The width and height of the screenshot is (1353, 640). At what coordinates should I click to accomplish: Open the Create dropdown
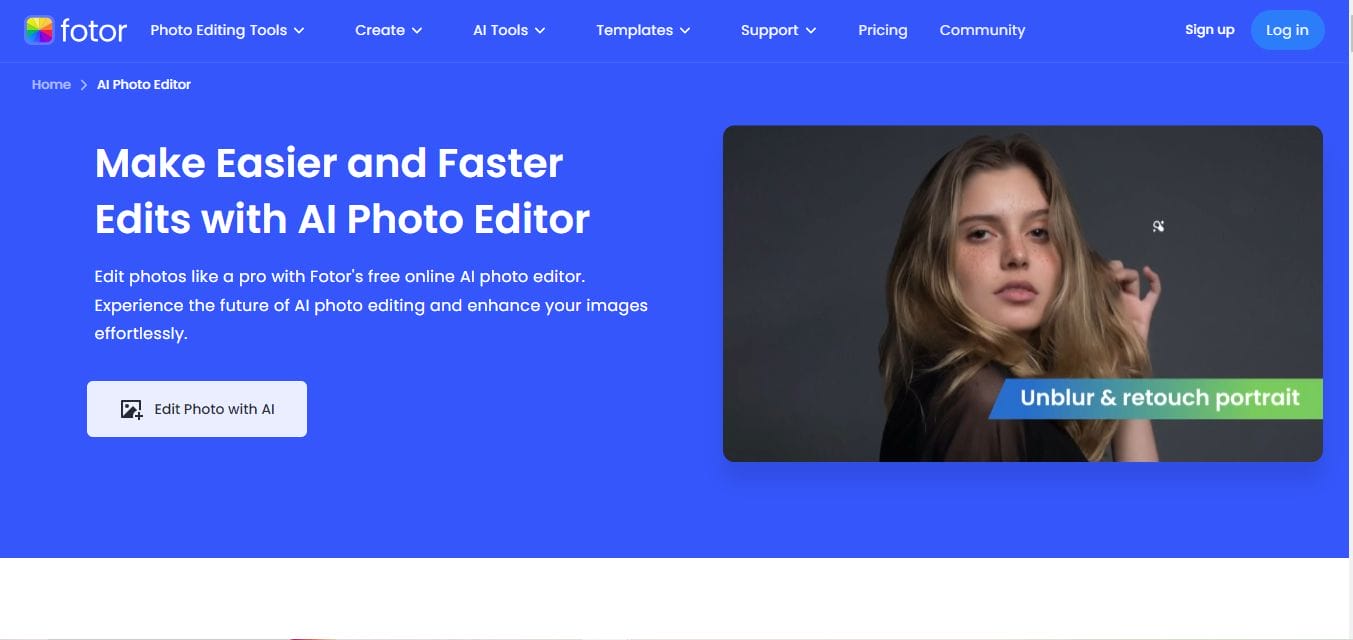click(388, 30)
